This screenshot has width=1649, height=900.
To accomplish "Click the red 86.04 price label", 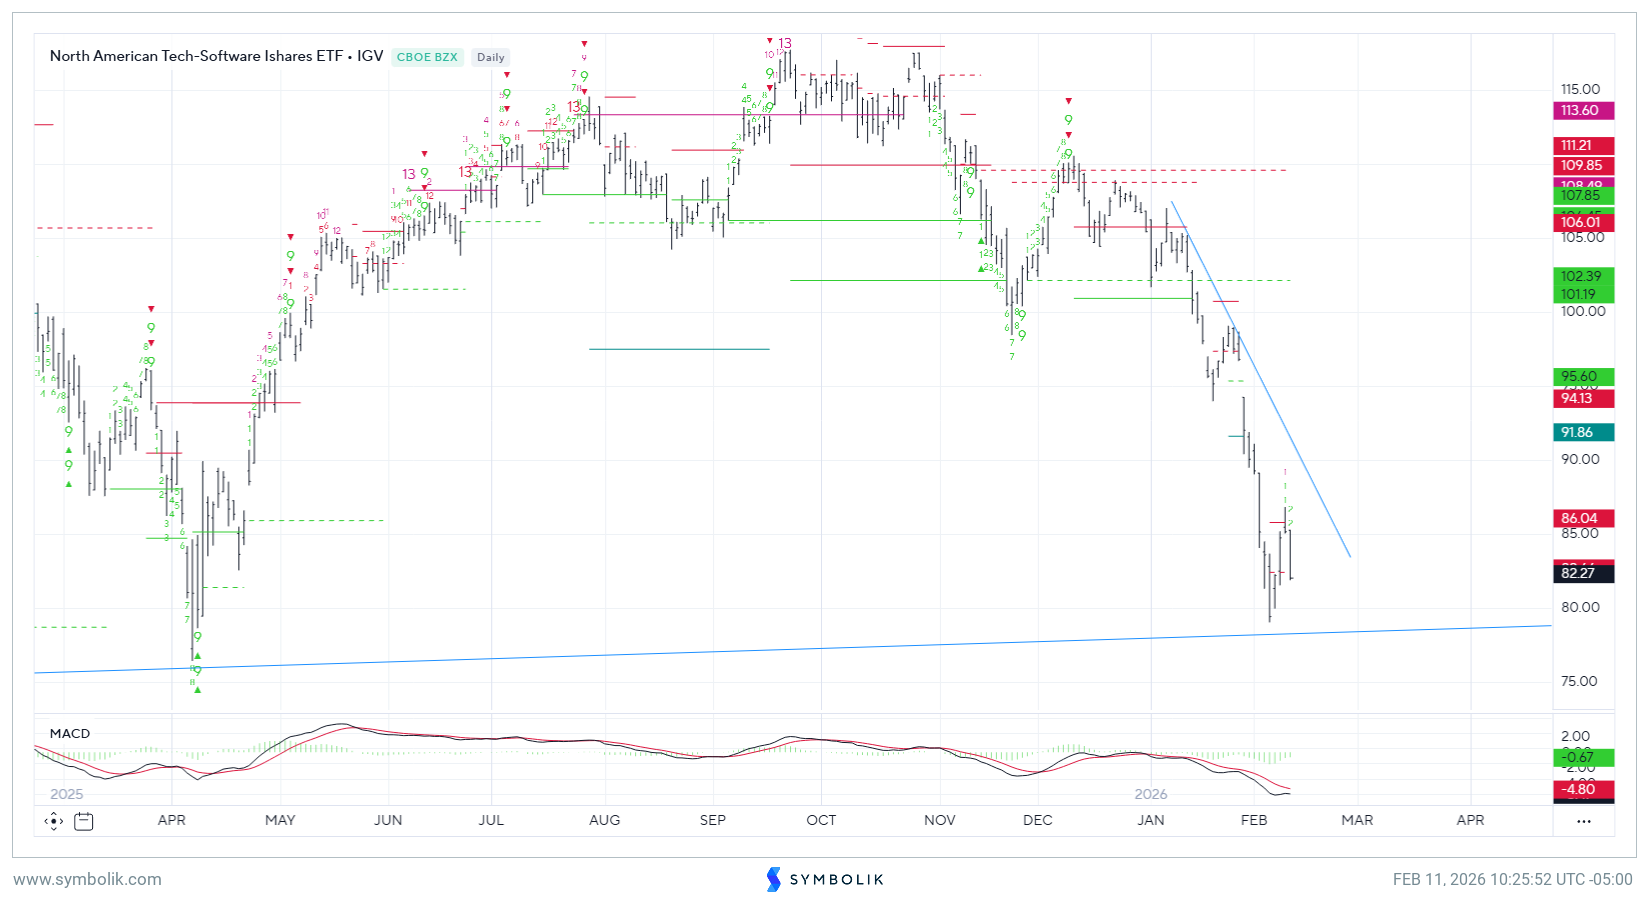I will click(x=1584, y=518).
